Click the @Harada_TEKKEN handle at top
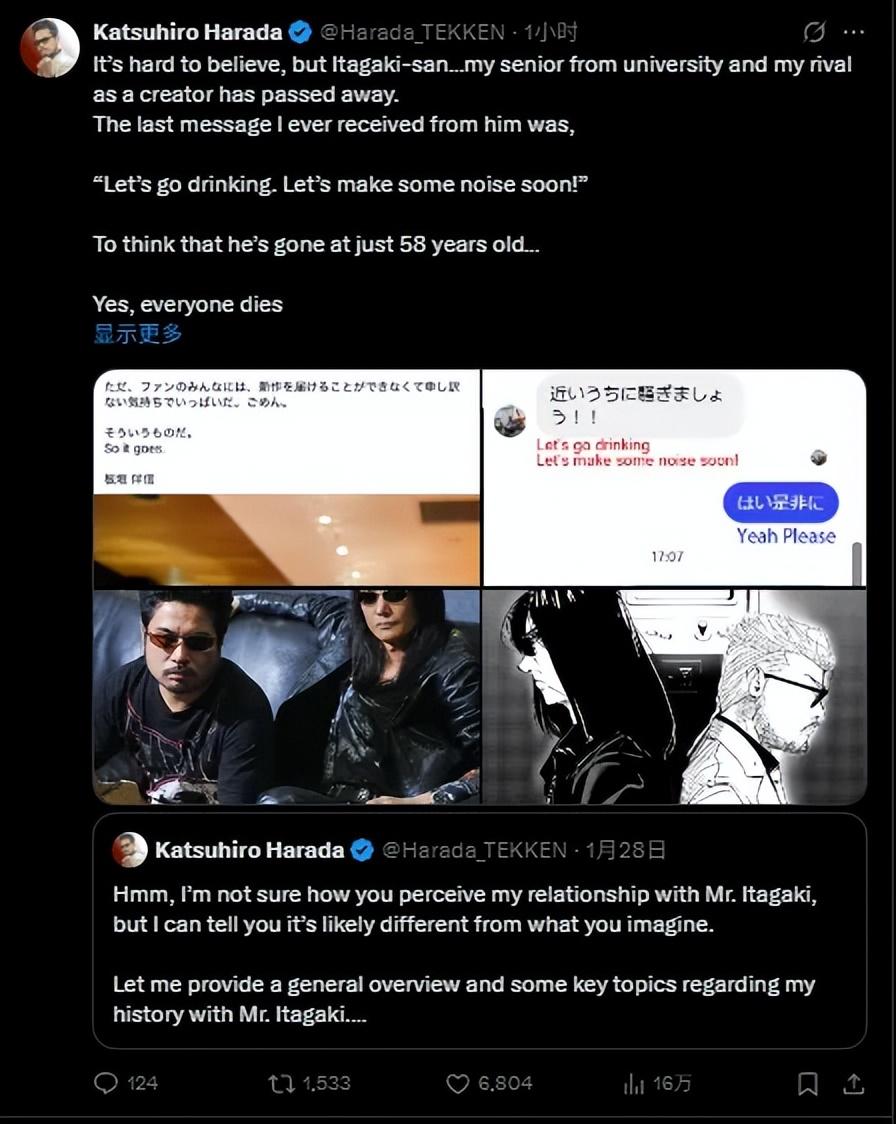 coord(412,32)
